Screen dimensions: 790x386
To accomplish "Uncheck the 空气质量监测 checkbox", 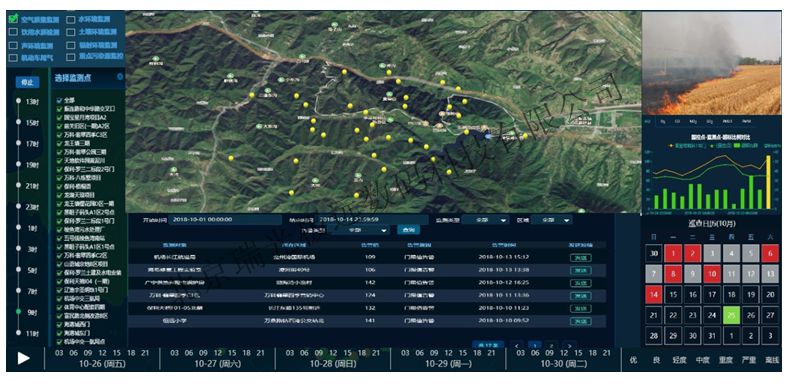I will point(13,19).
